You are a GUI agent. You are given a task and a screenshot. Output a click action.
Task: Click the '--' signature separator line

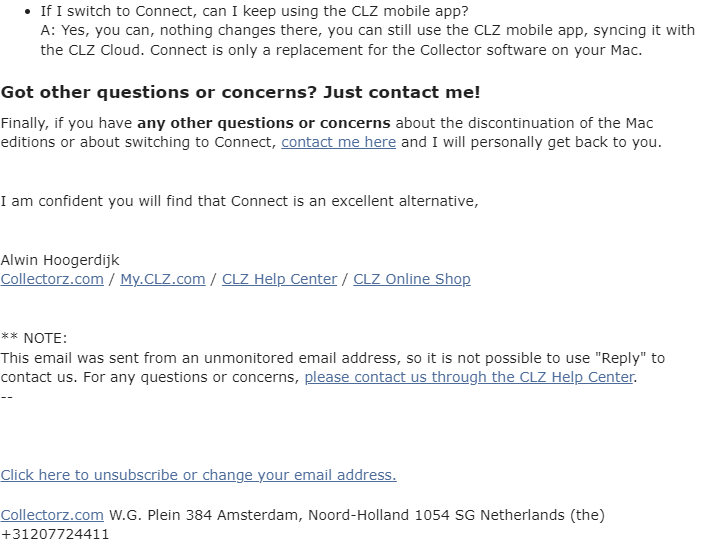click(x=6, y=397)
